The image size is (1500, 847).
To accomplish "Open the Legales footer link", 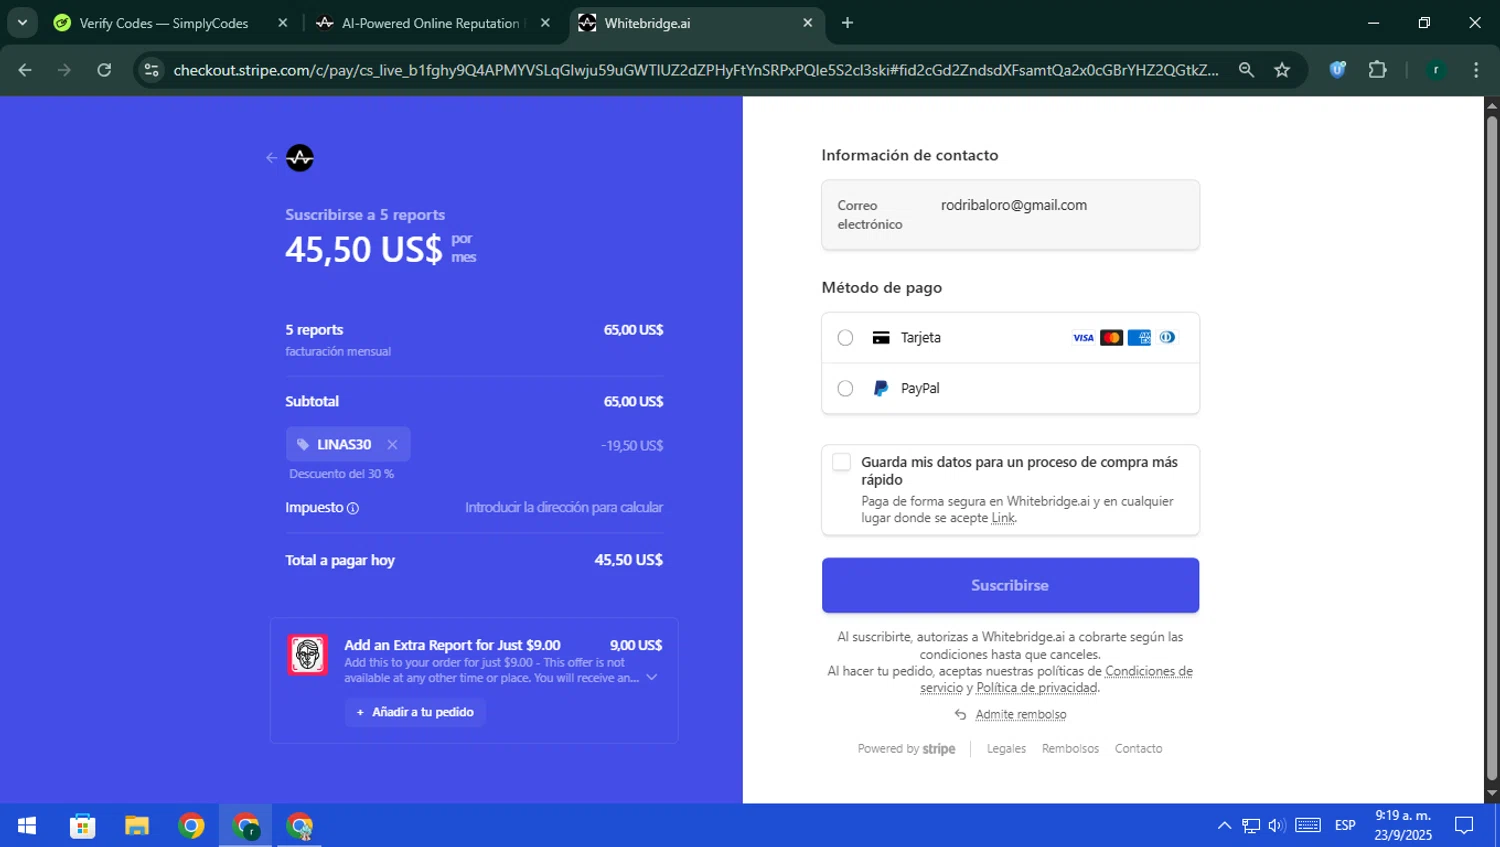I will [1006, 749].
